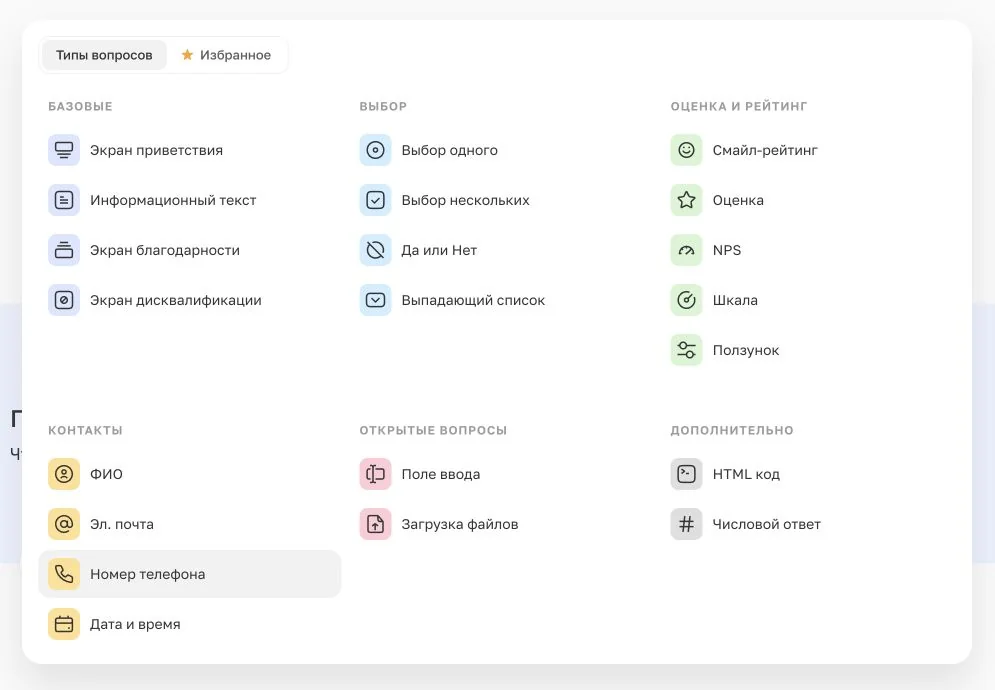This screenshot has width=995, height=690.
Task: Switch to the Типы вопросов tab
Action: 104,55
